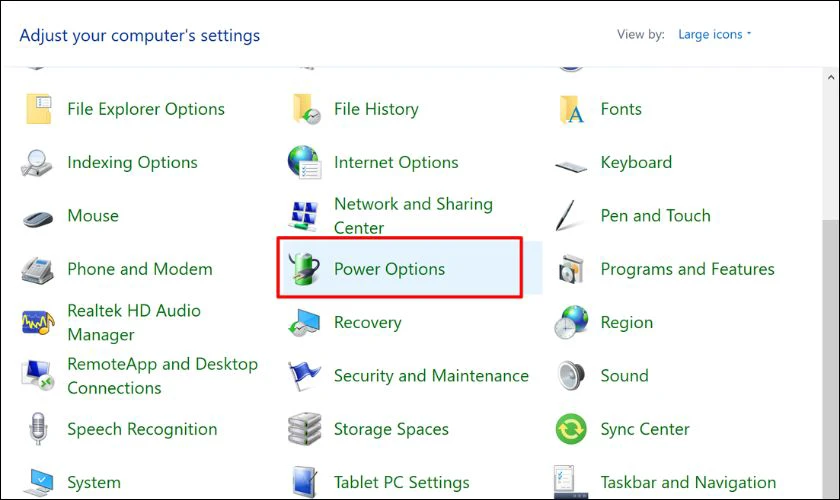Click the Keyboard text link
The image size is (840, 500).
coord(636,163)
